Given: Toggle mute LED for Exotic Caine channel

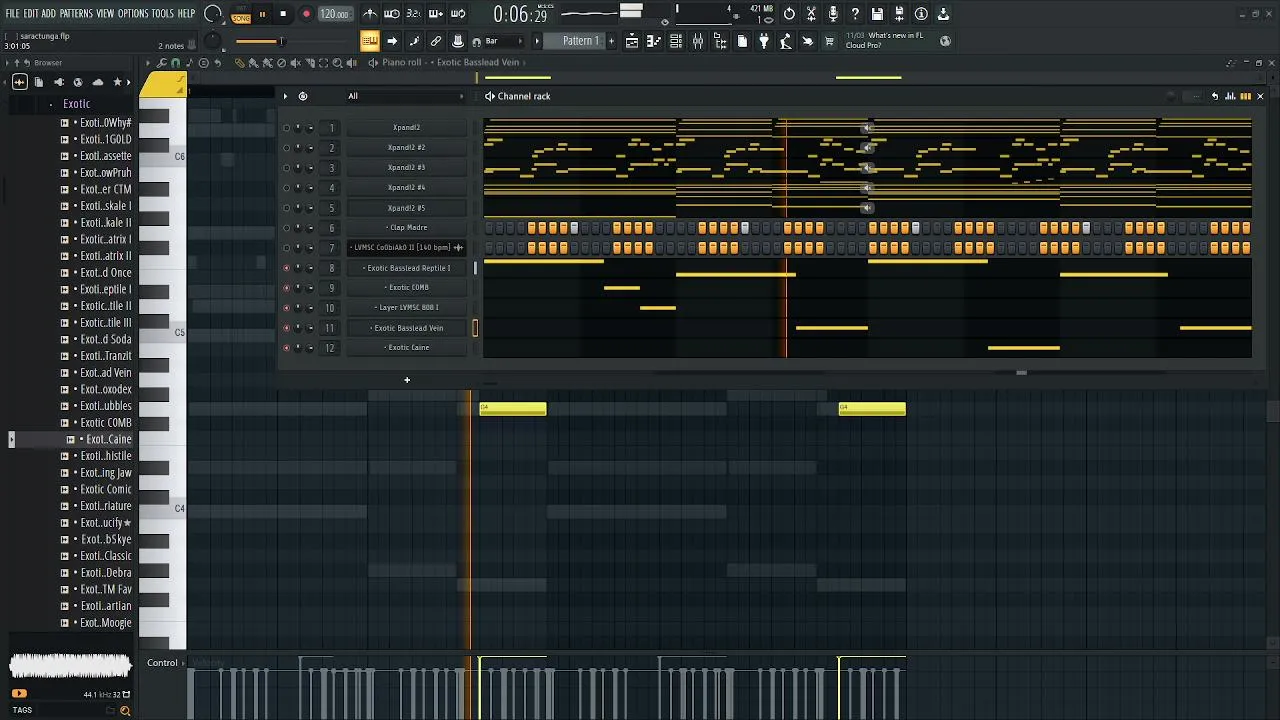Looking at the screenshot, I should click(287, 348).
